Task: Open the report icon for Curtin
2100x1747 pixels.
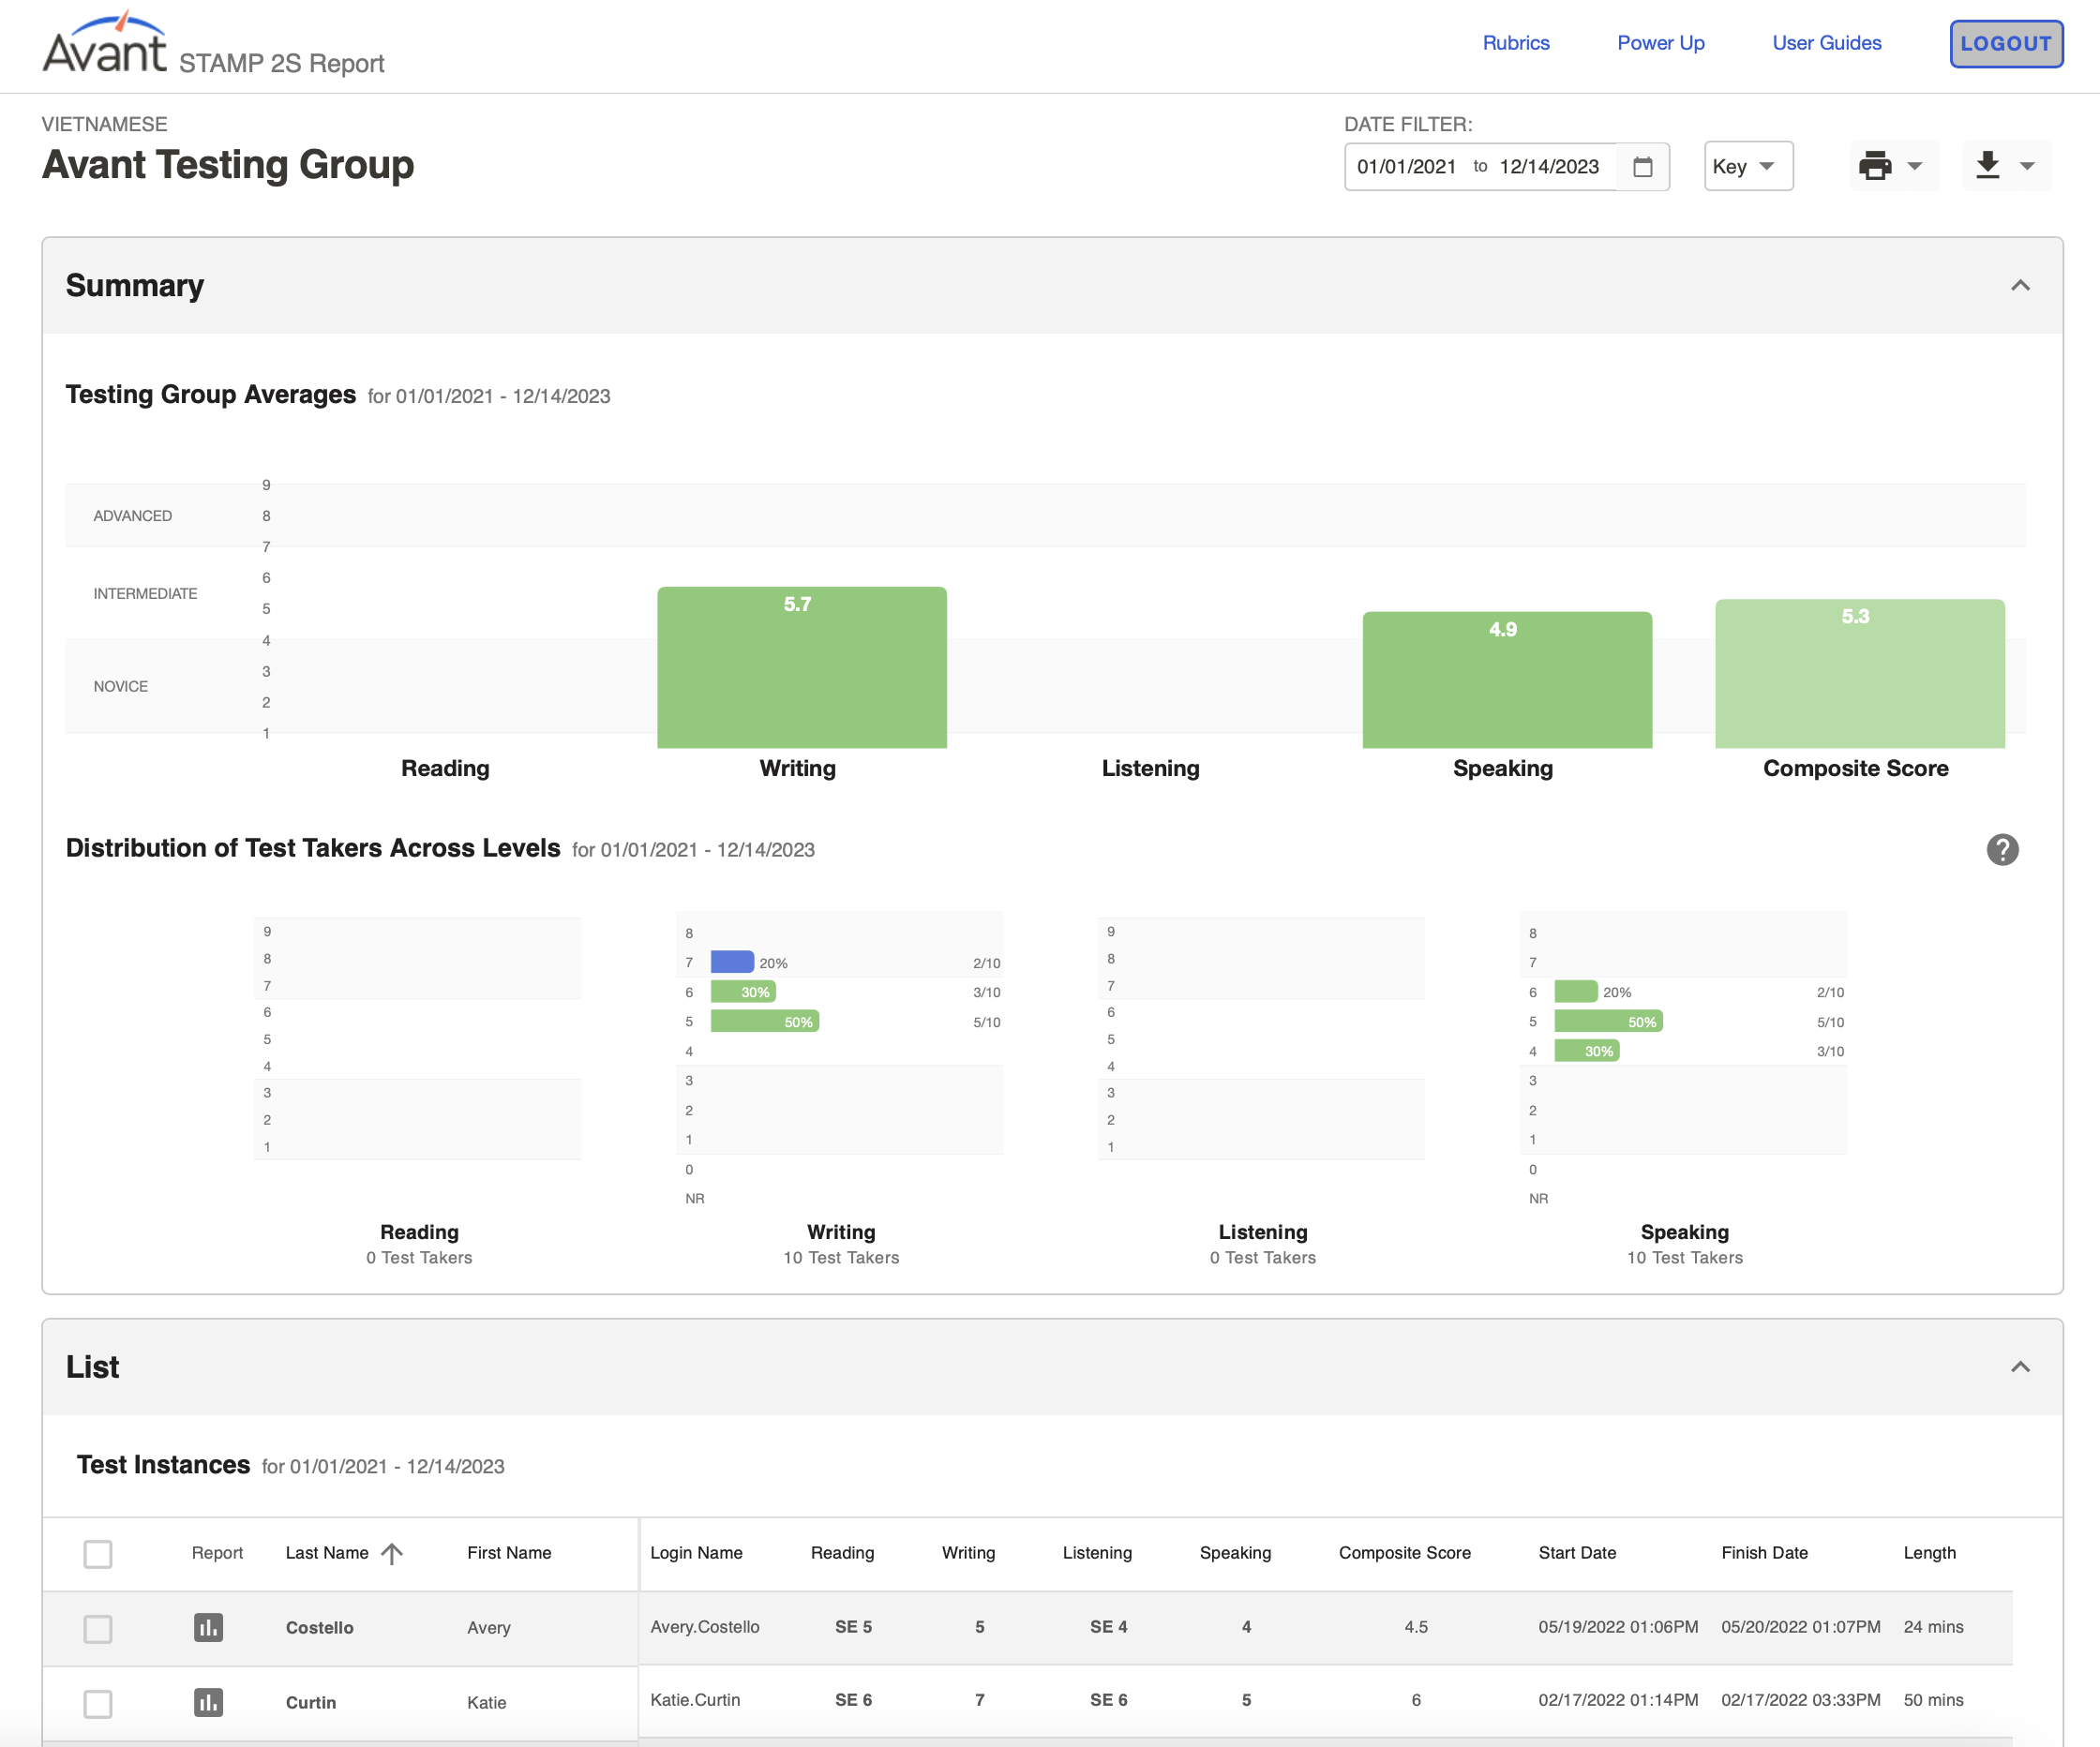Action: (x=208, y=1701)
